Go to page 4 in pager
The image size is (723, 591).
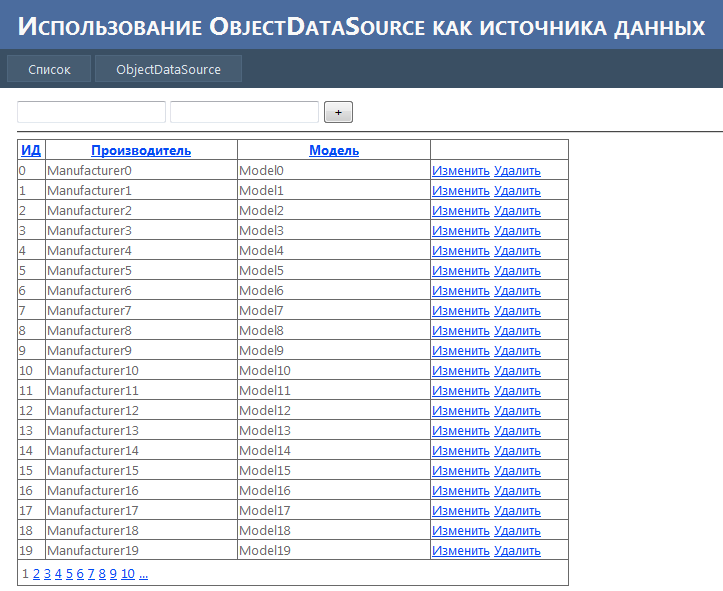58,573
